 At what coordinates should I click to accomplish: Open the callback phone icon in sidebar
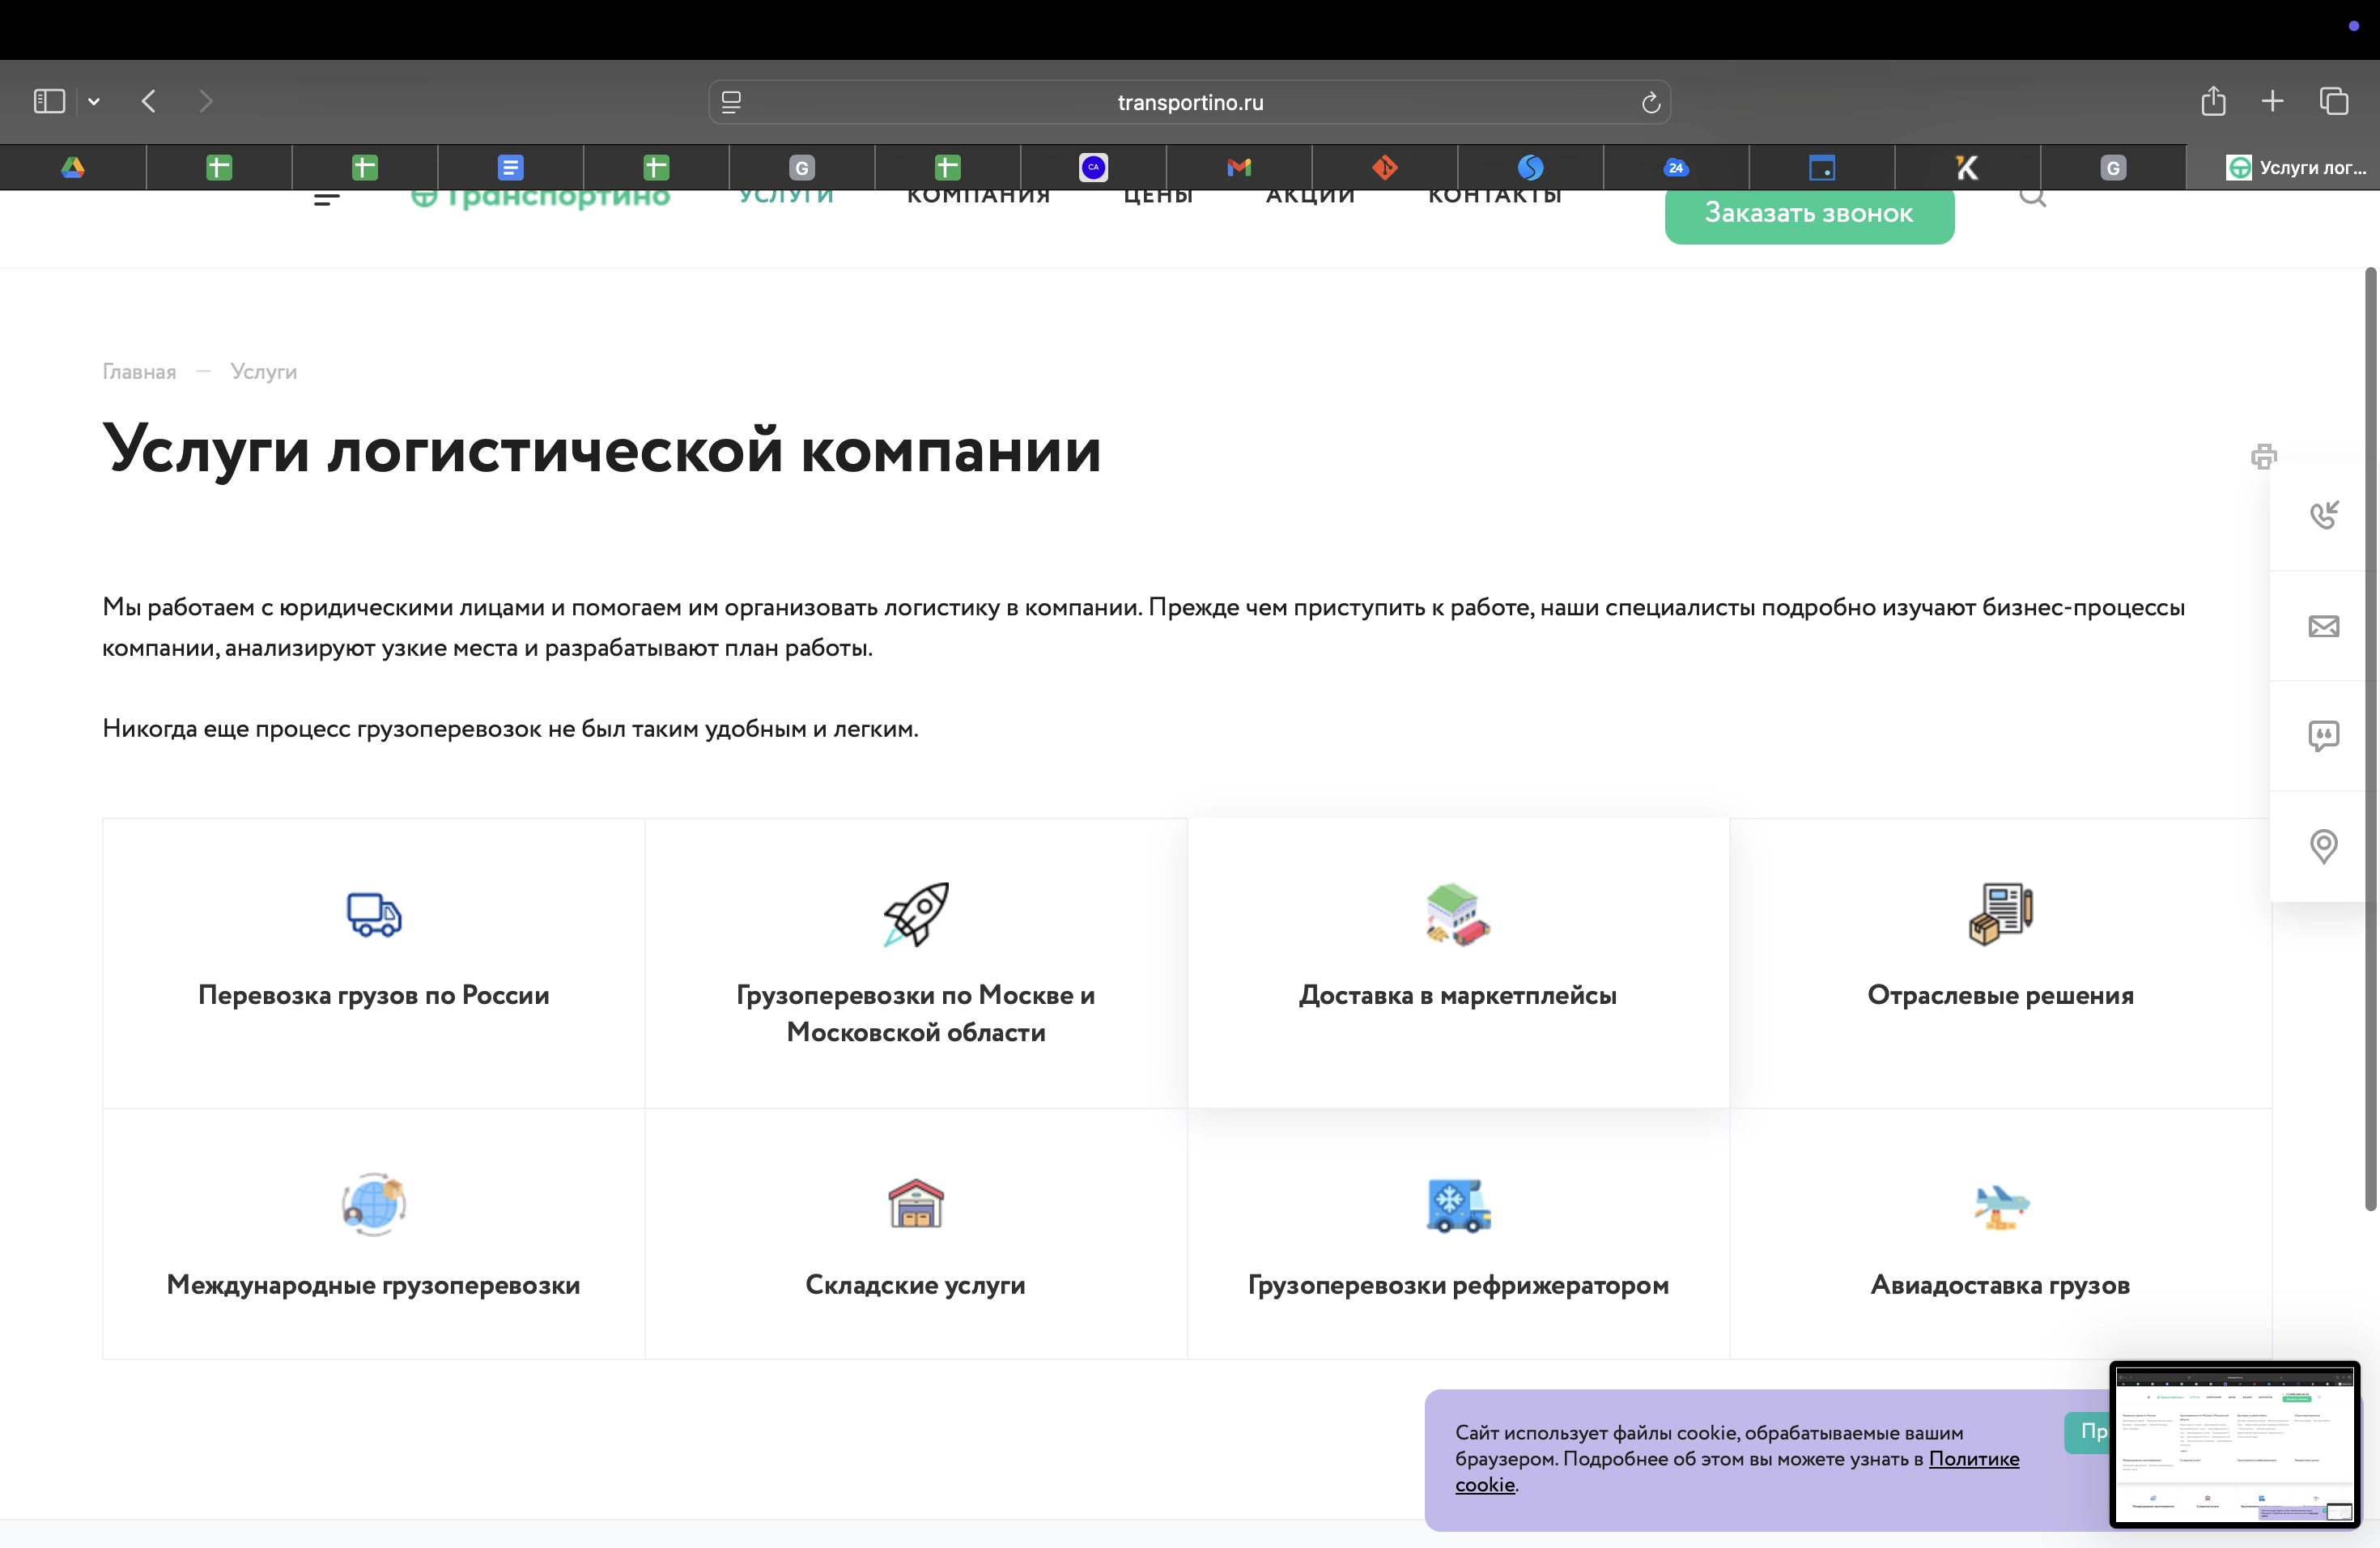(2323, 516)
